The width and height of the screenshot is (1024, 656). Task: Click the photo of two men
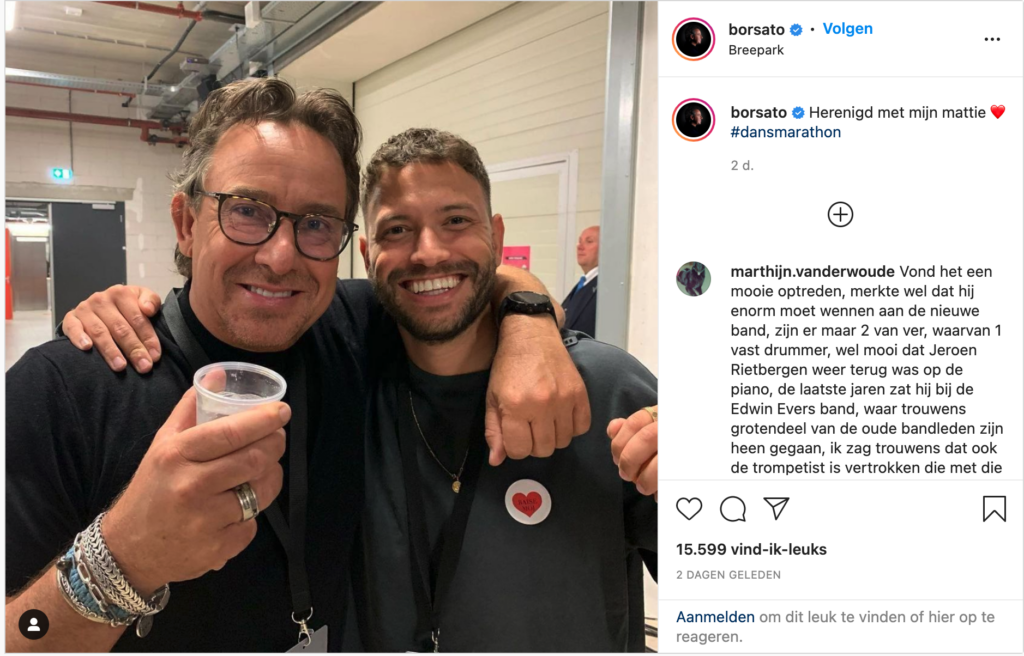(331, 327)
